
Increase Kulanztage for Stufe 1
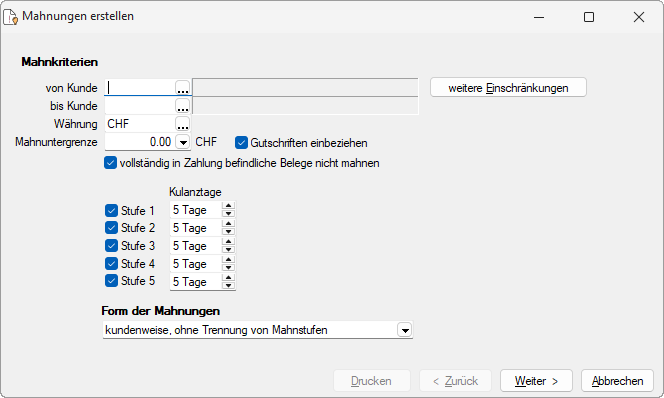[x=228, y=206]
